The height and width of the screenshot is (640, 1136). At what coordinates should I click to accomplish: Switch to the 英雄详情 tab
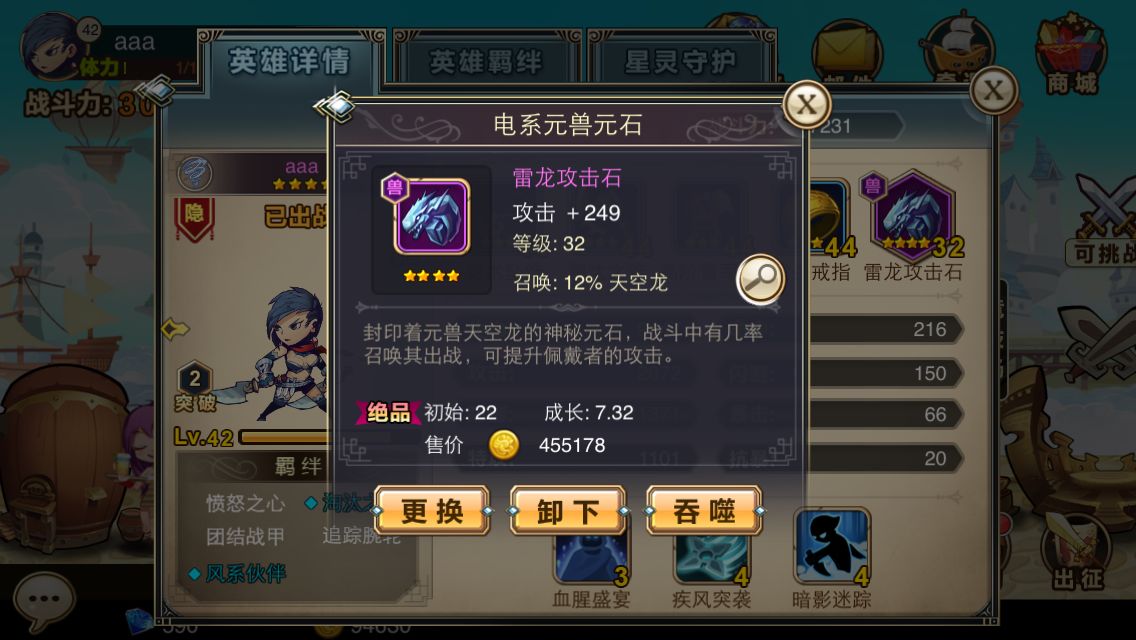click(290, 62)
